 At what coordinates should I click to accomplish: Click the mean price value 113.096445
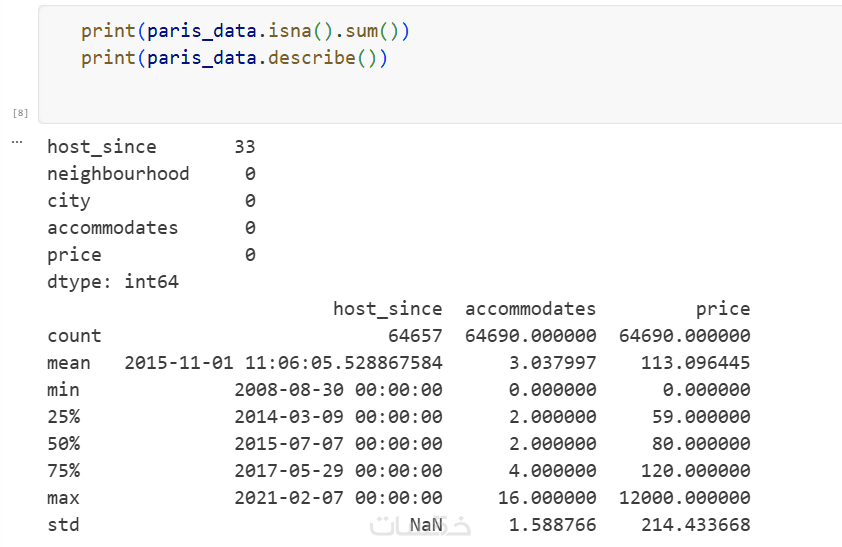click(695, 363)
